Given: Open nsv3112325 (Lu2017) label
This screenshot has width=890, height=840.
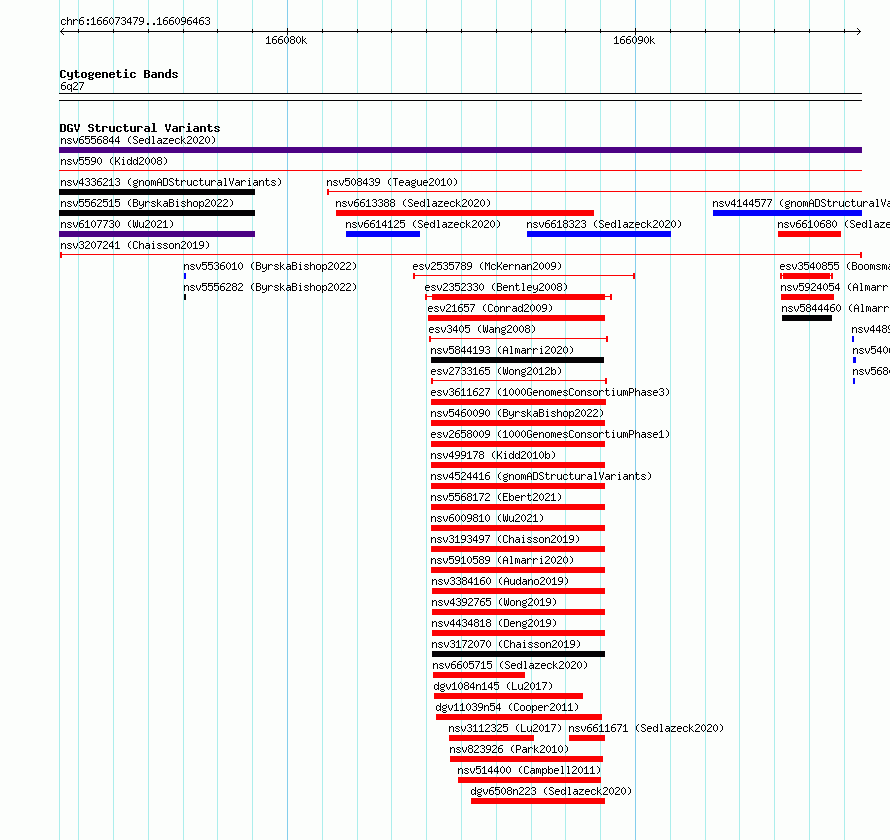Looking at the screenshot, I should (505, 728).
